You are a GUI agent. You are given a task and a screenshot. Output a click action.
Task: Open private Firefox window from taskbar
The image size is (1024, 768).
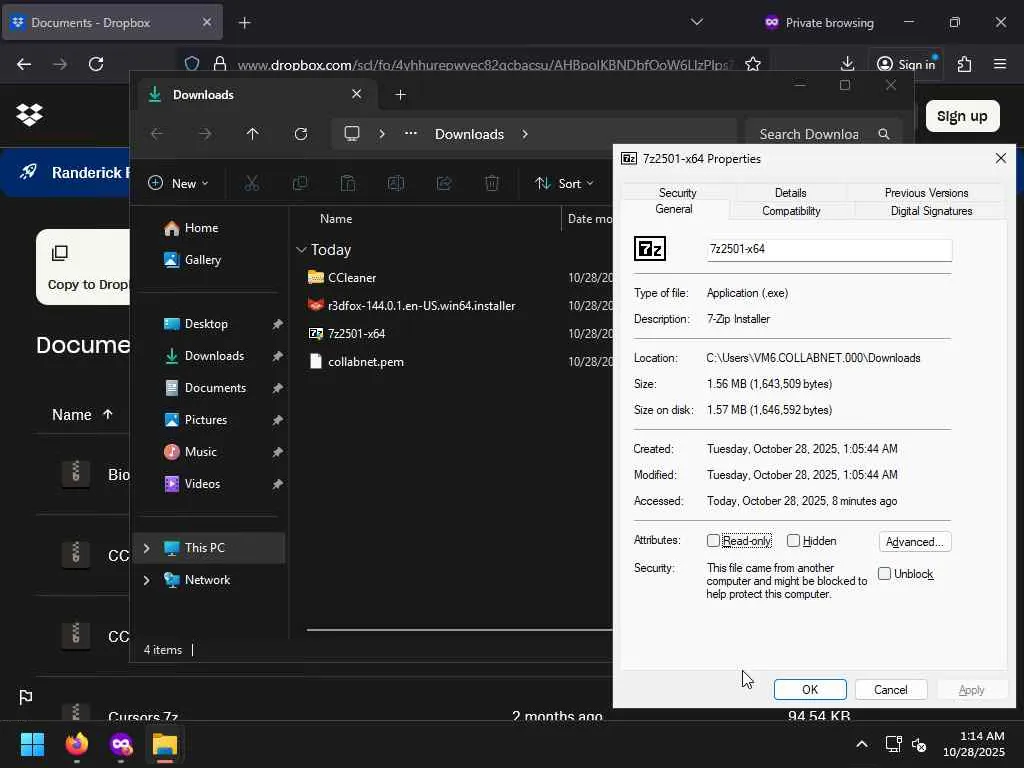coord(121,744)
